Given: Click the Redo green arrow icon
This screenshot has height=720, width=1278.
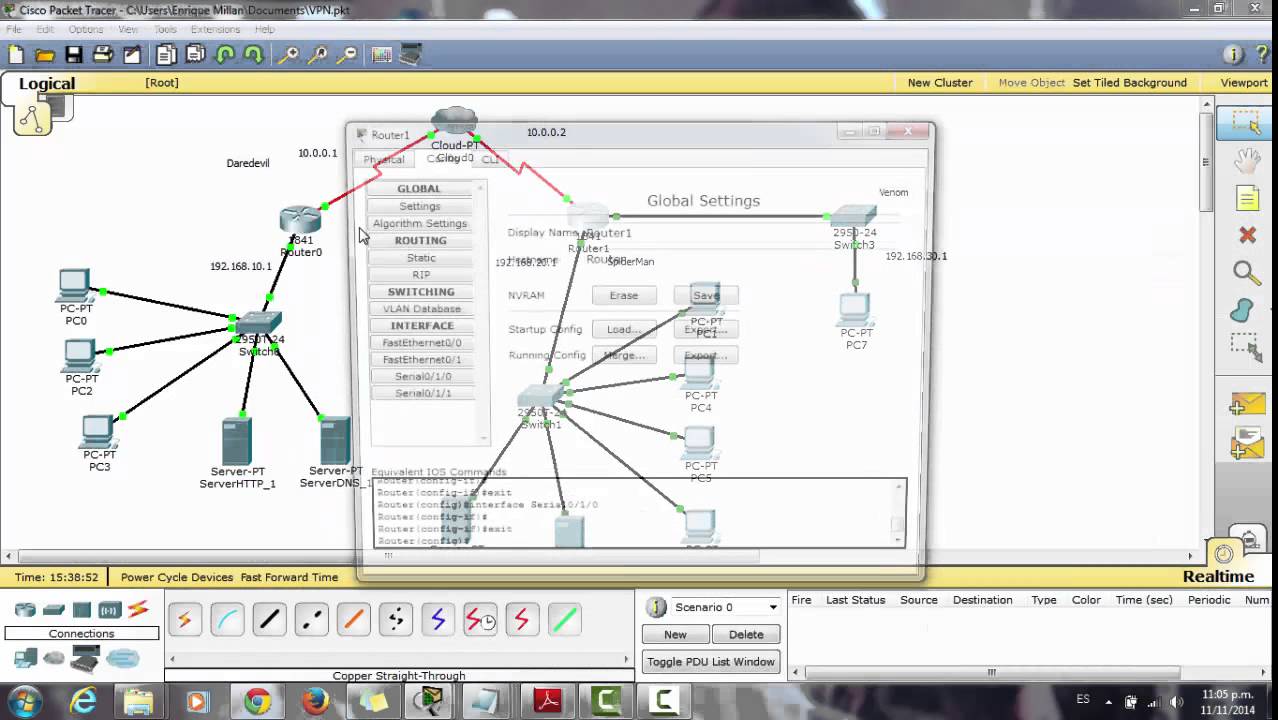Looking at the screenshot, I should tap(254, 55).
